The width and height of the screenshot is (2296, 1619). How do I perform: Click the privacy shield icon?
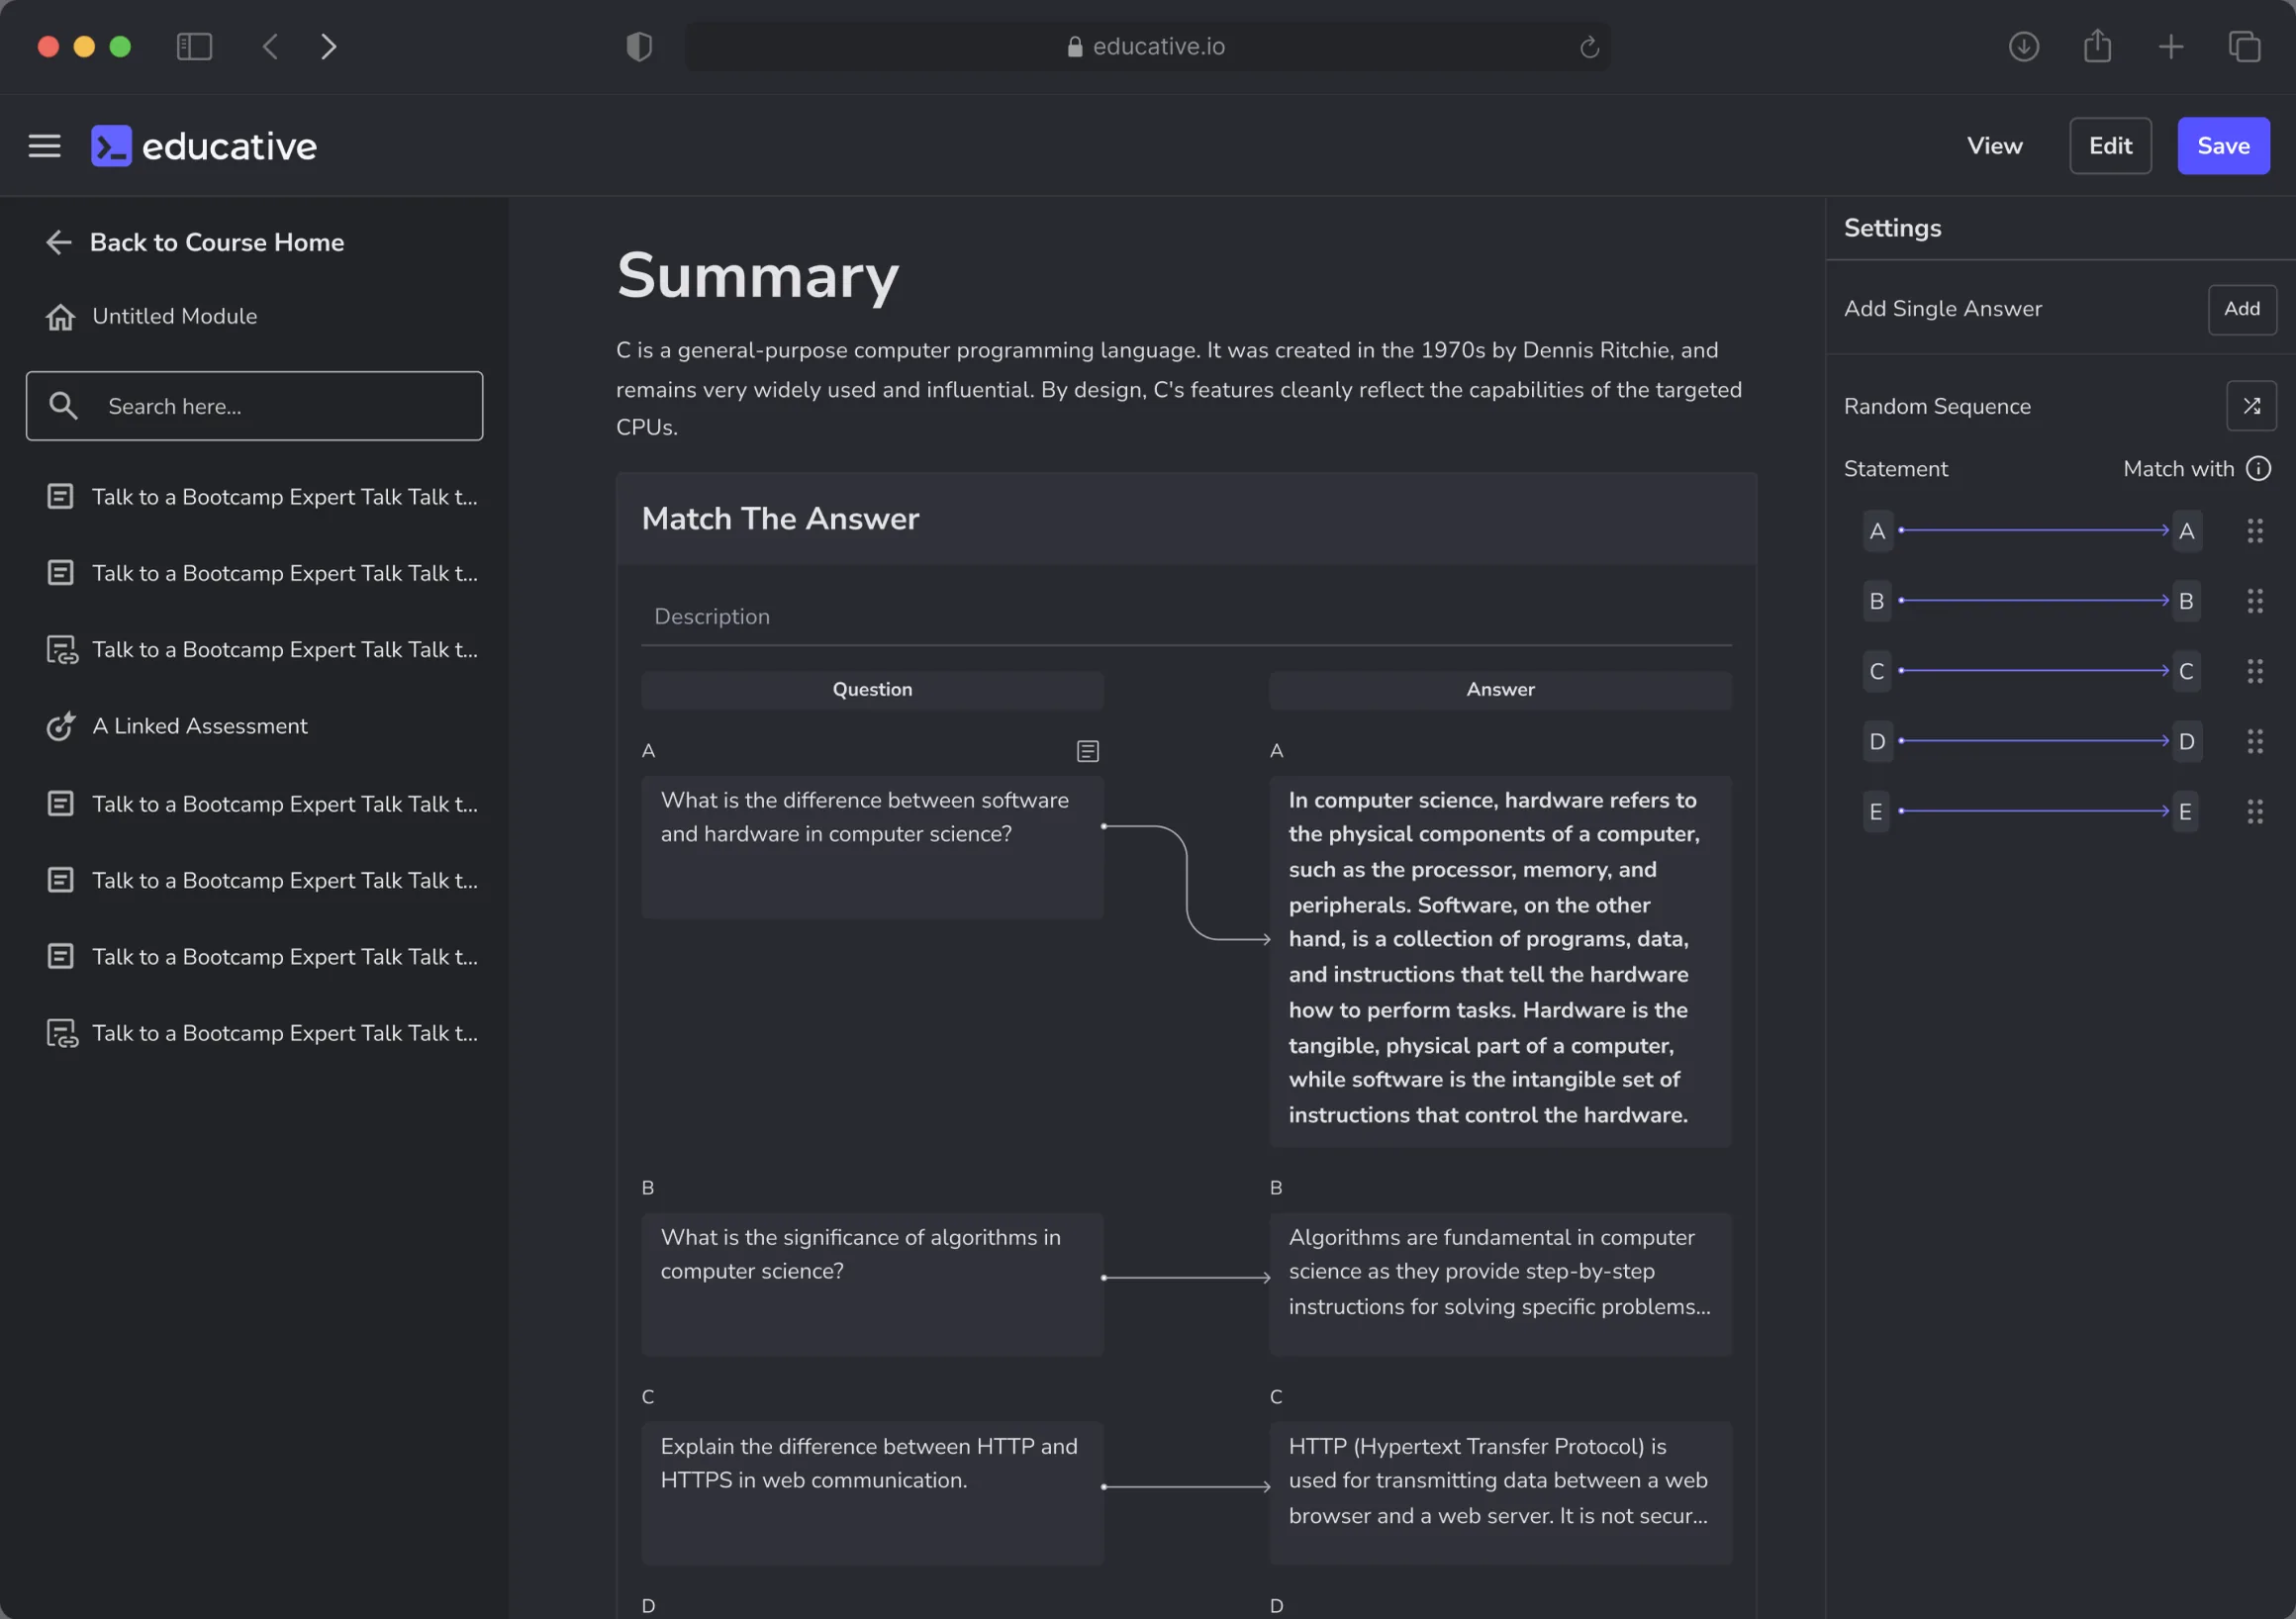pos(639,47)
